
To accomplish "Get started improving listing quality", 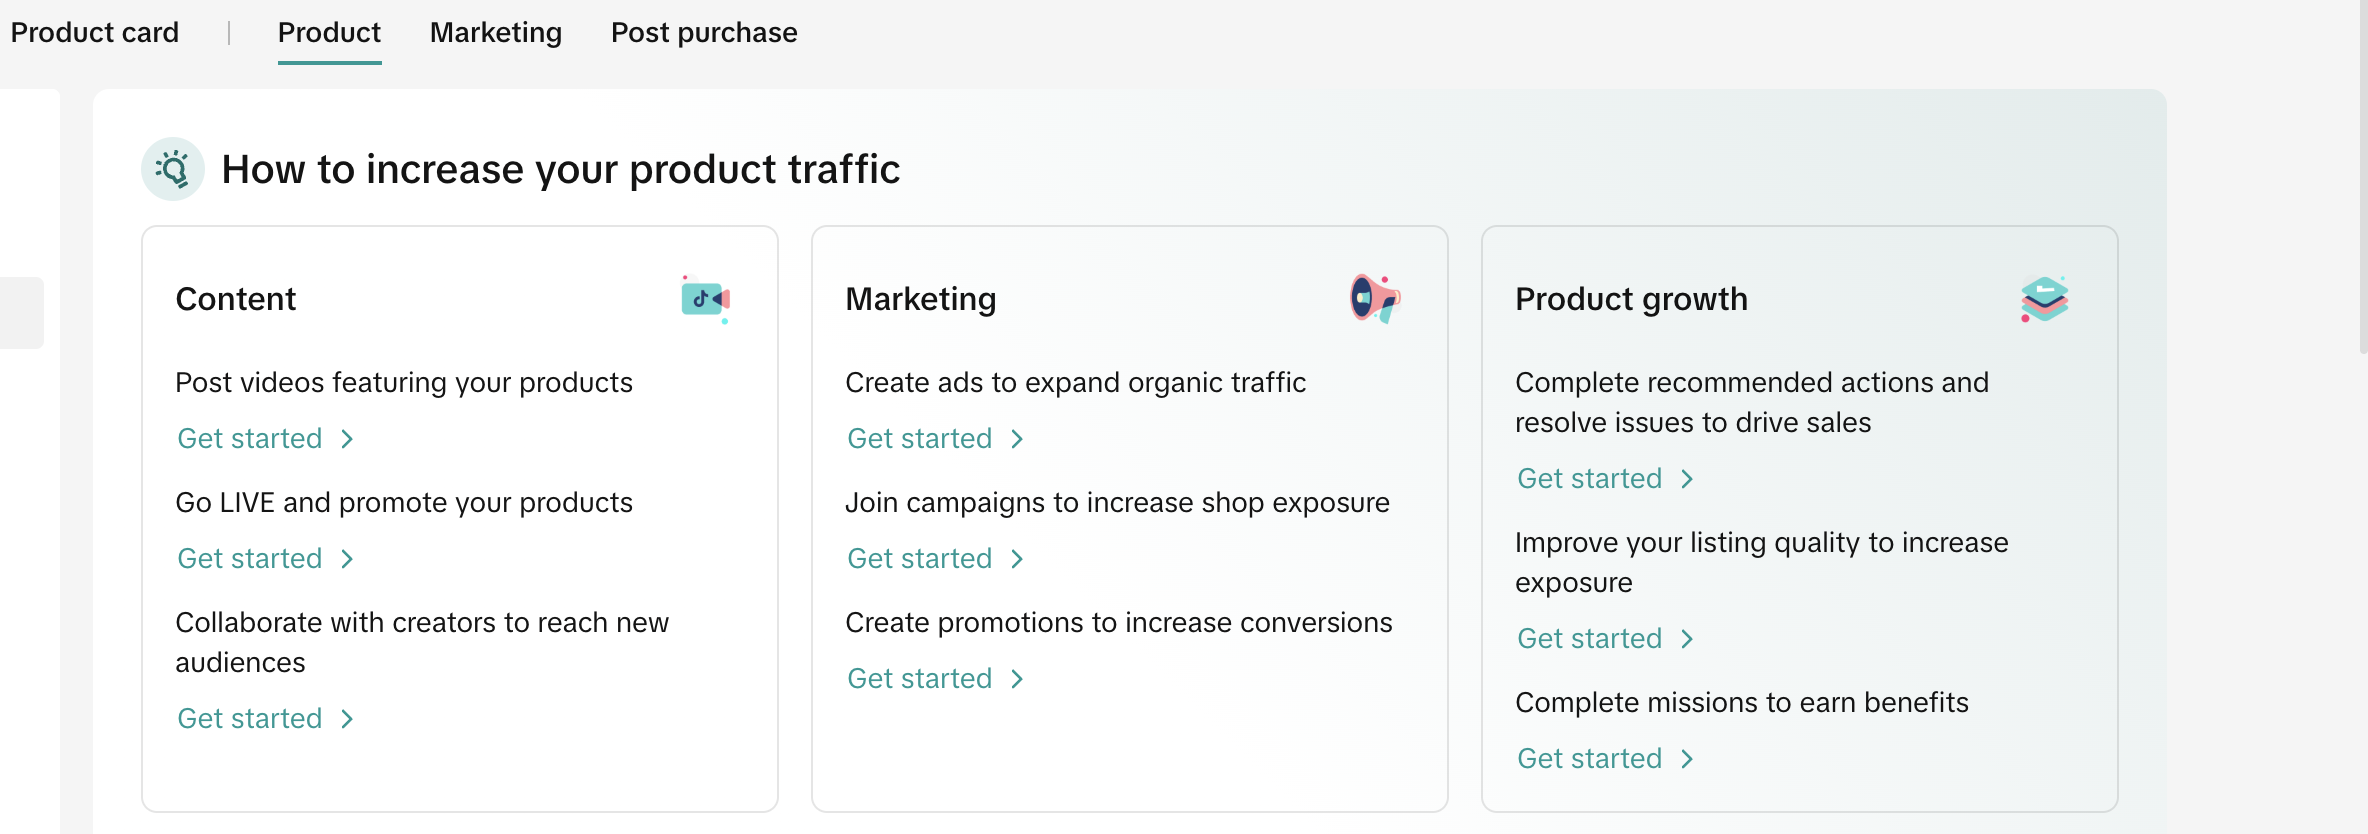I will (1590, 639).
